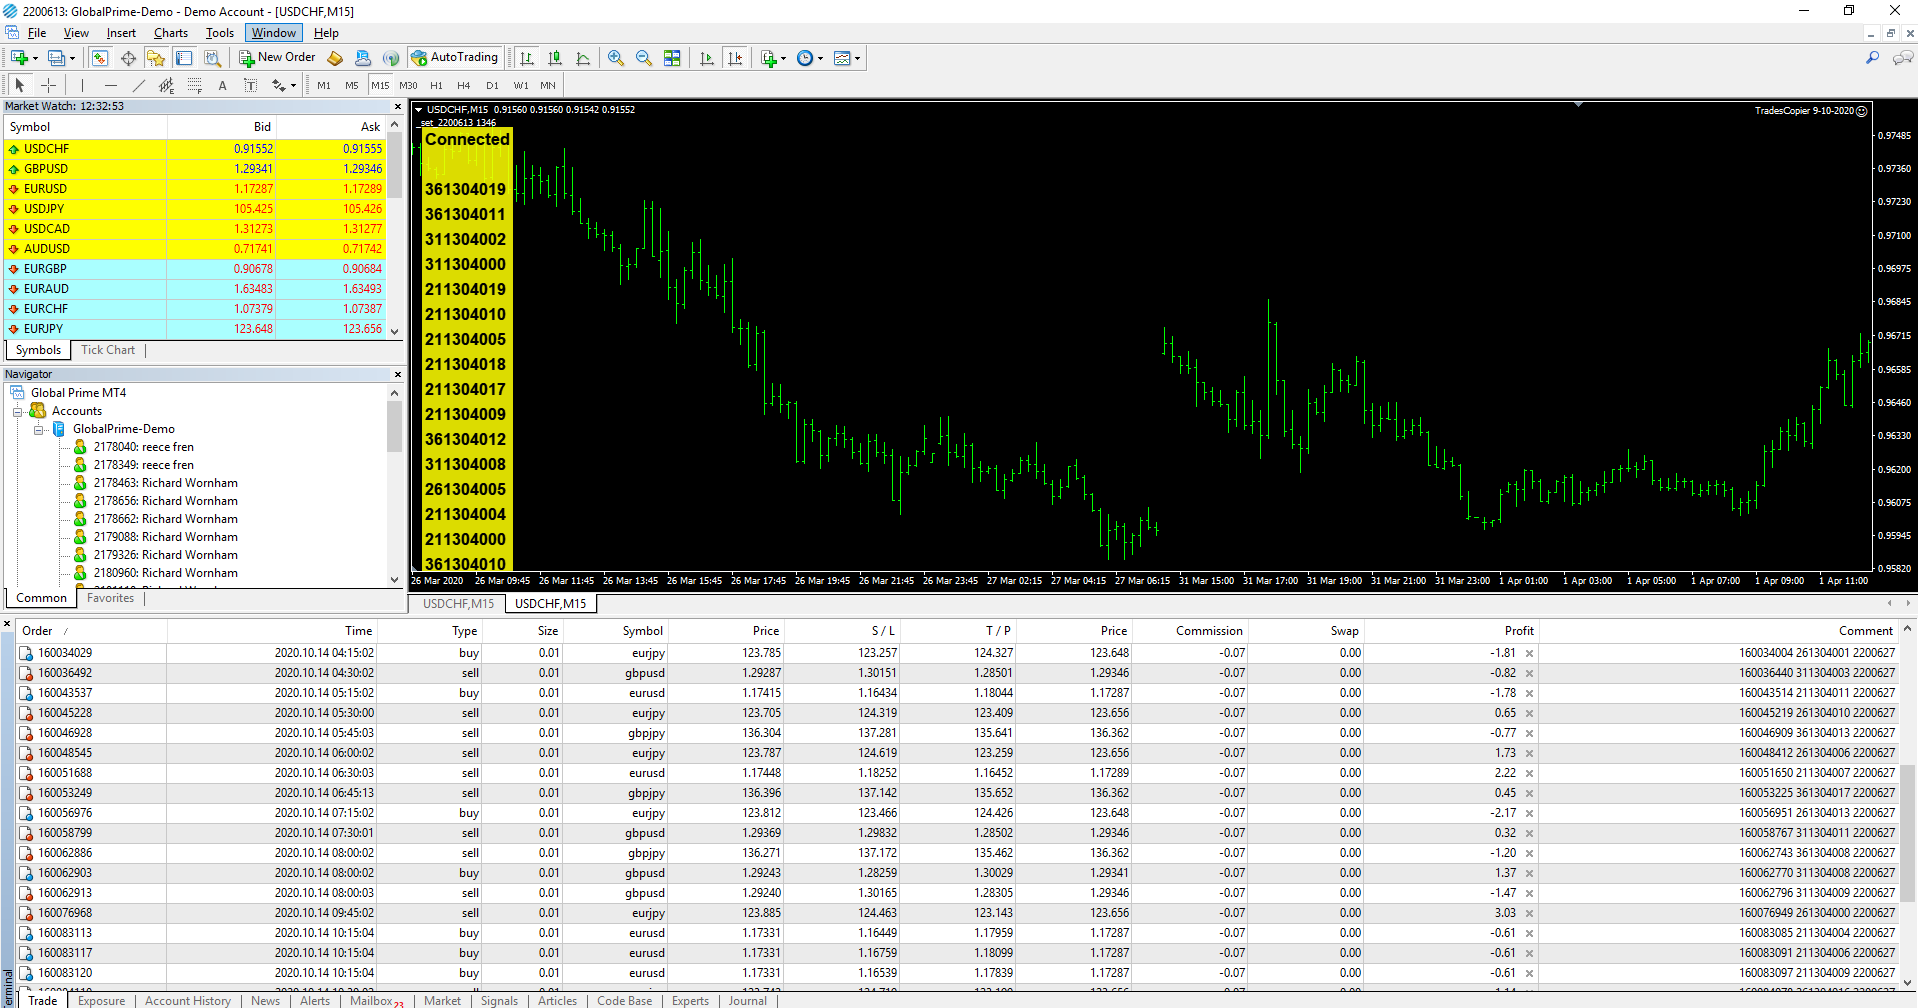Select candlestick chart display icon

pyautogui.click(x=555, y=58)
